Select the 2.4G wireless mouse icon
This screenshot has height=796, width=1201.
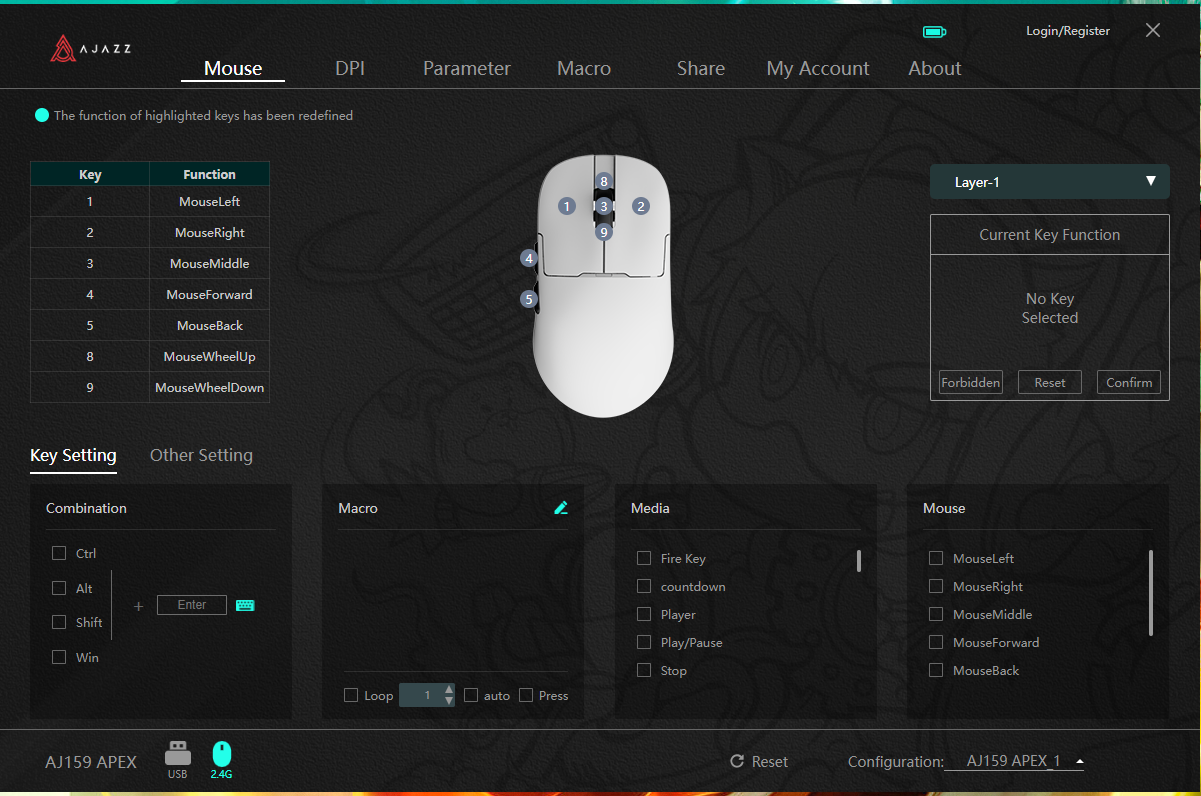[x=221, y=760]
